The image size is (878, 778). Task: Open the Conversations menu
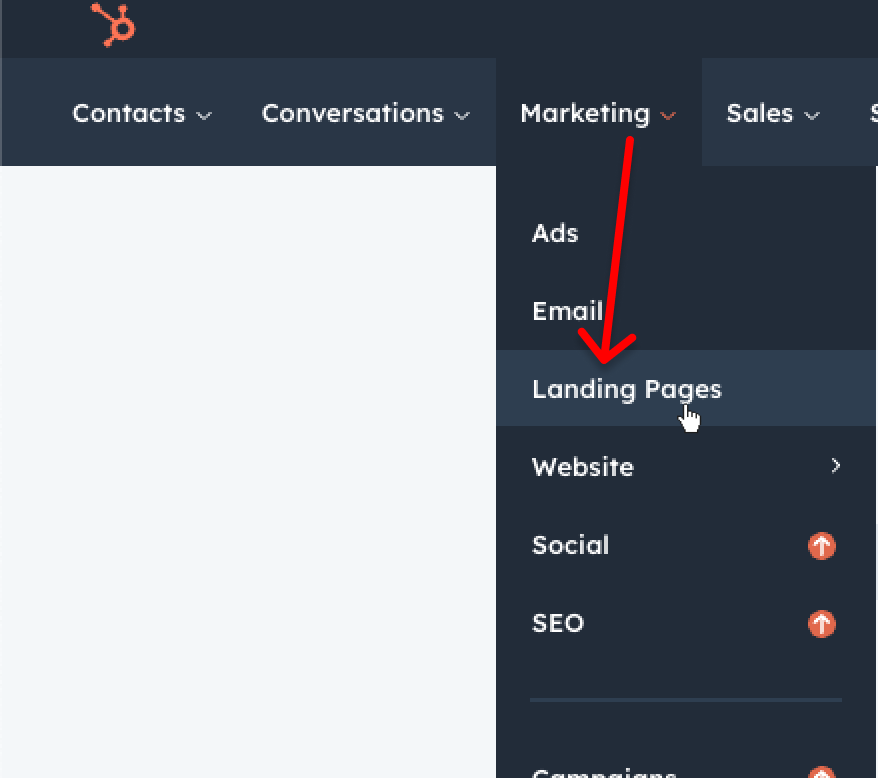[x=352, y=114]
